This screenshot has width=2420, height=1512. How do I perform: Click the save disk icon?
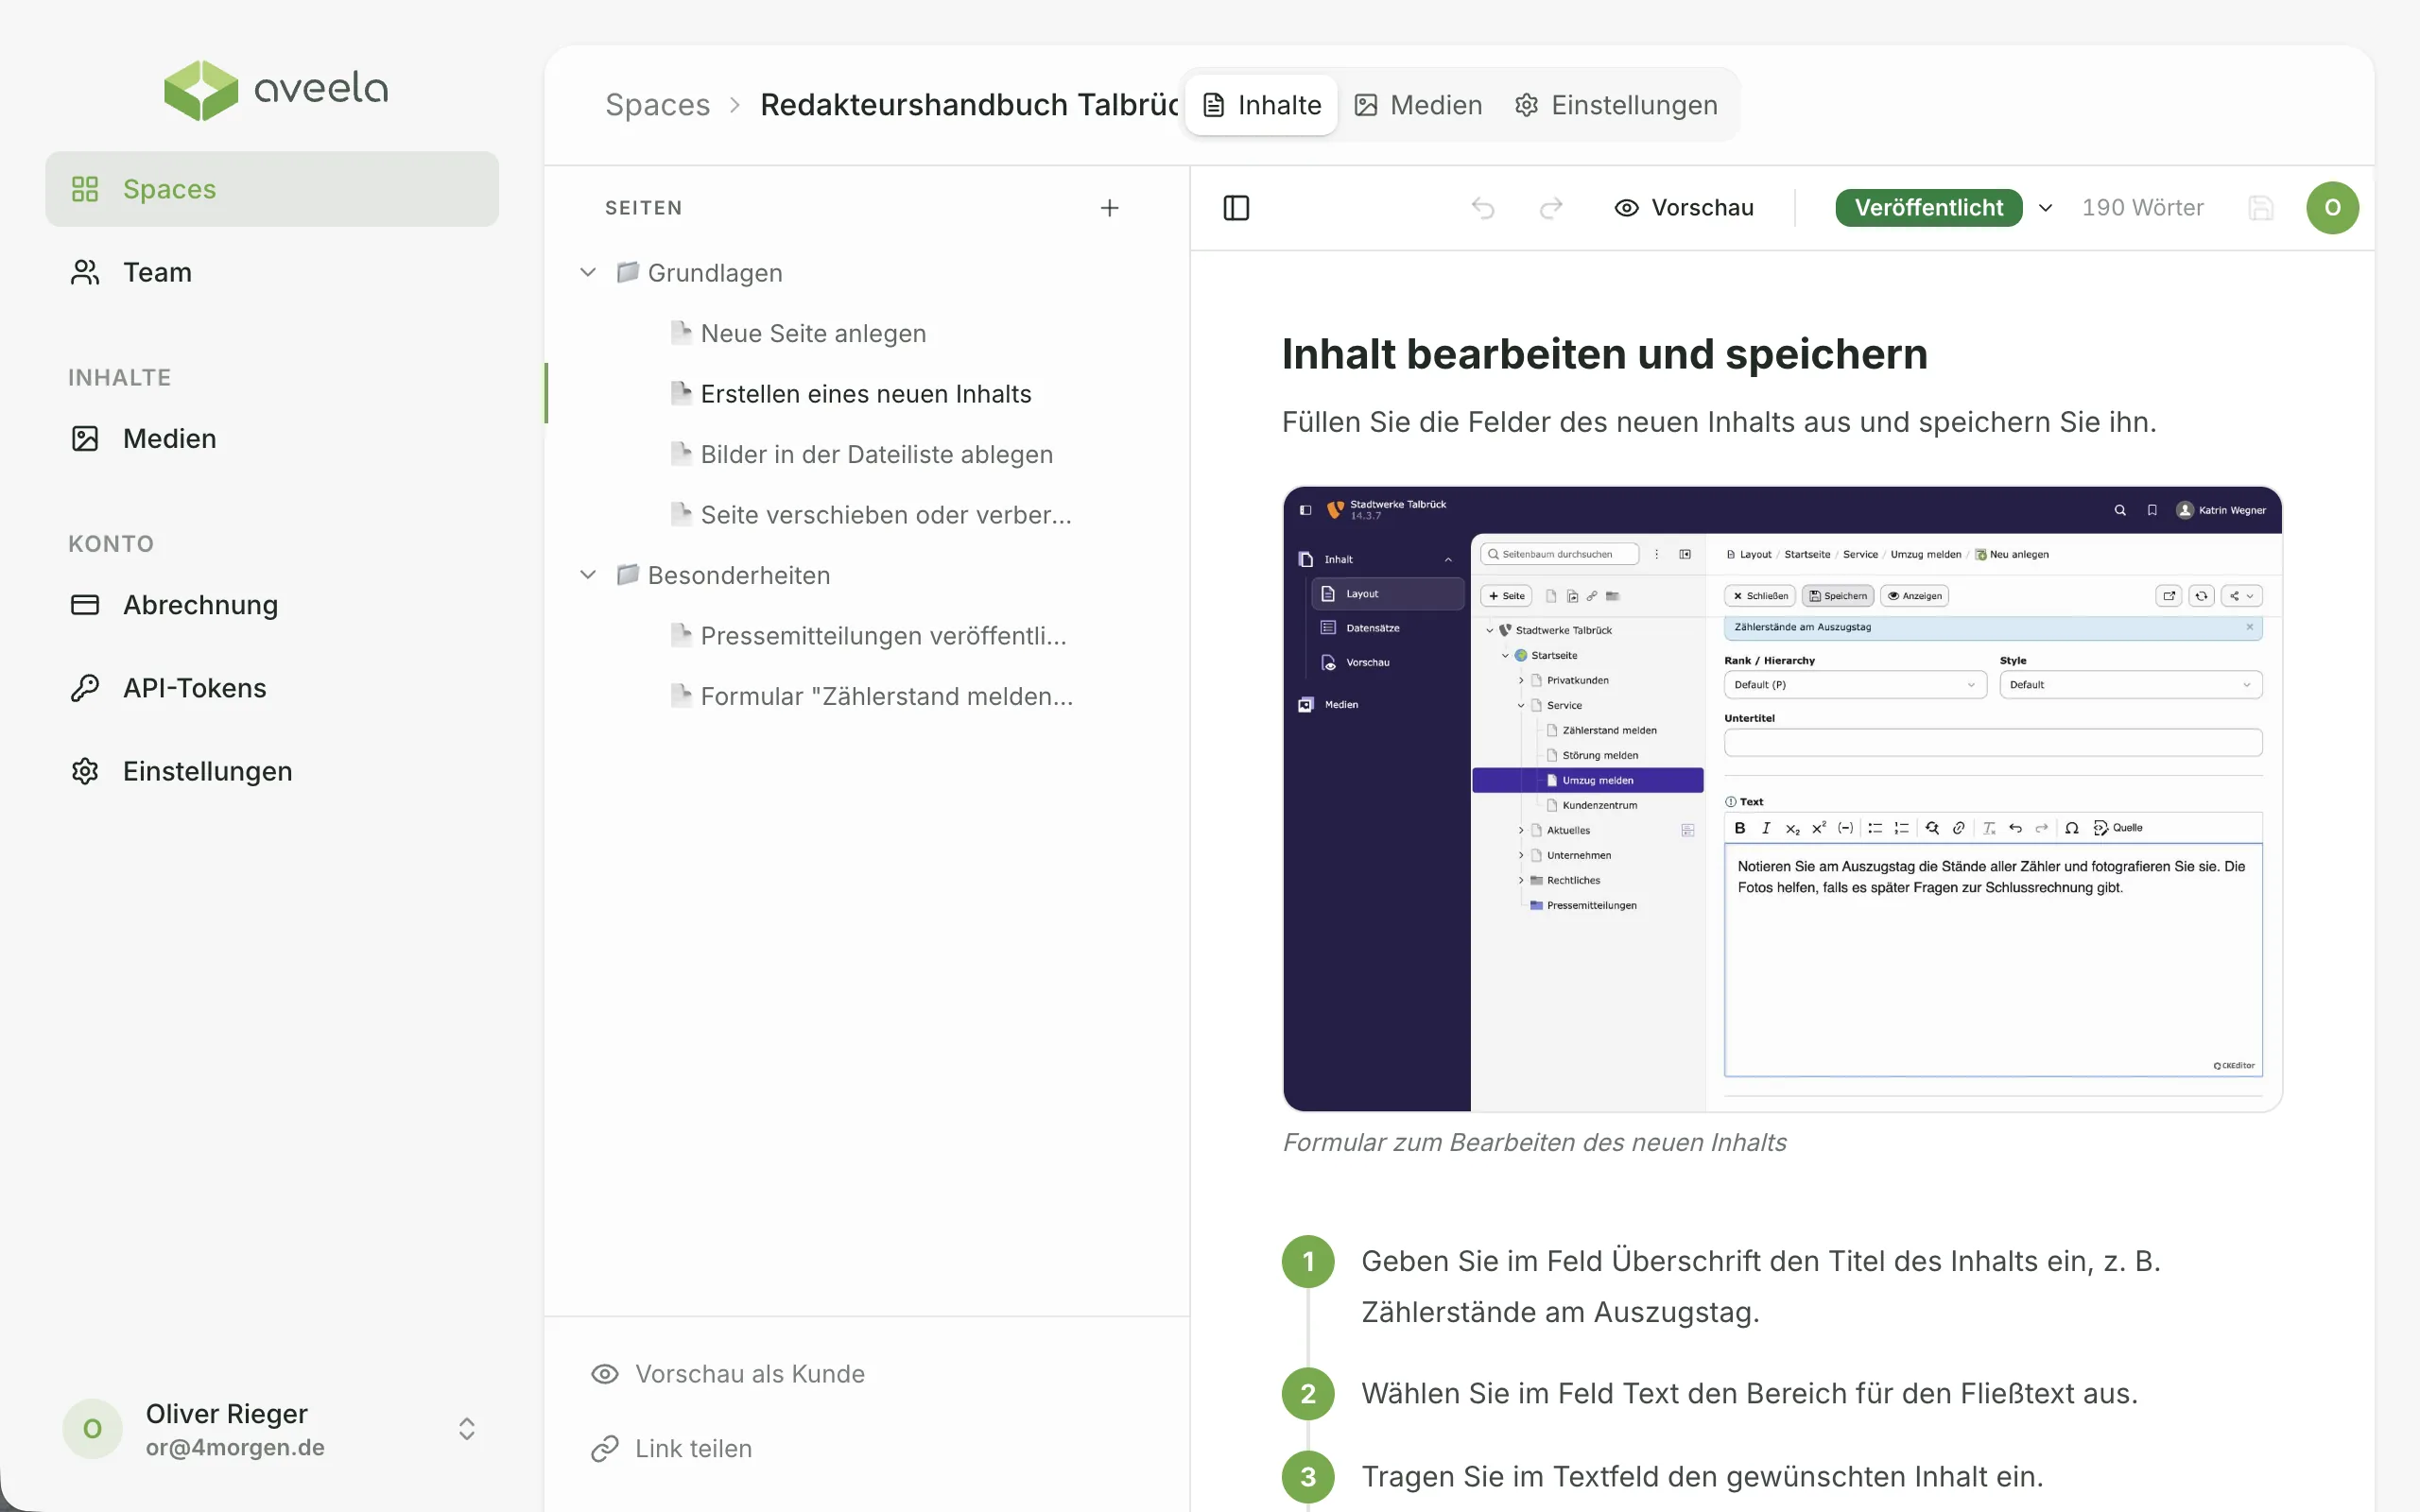pyautogui.click(x=2260, y=208)
